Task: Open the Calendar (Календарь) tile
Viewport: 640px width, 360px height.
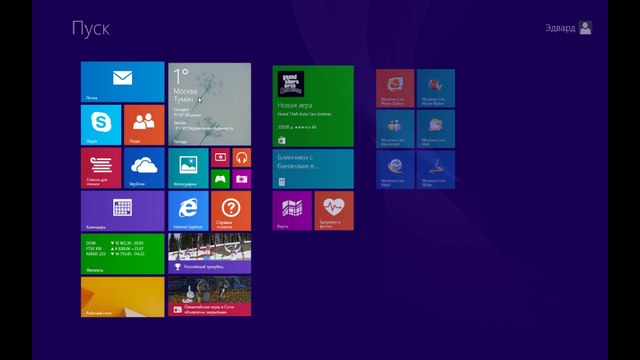Action: (122, 211)
